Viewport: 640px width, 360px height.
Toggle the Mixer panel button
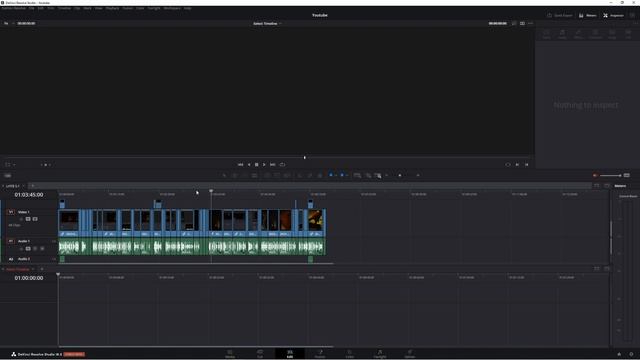pyautogui.click(x=587, y=16)
